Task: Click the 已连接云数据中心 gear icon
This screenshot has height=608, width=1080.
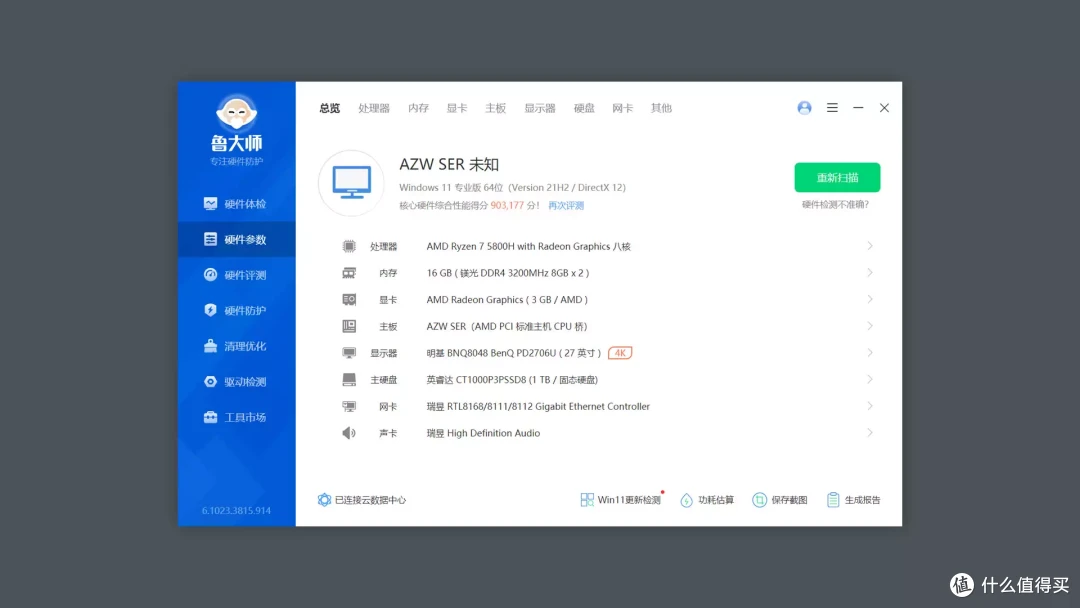Action: click(324, 500)
